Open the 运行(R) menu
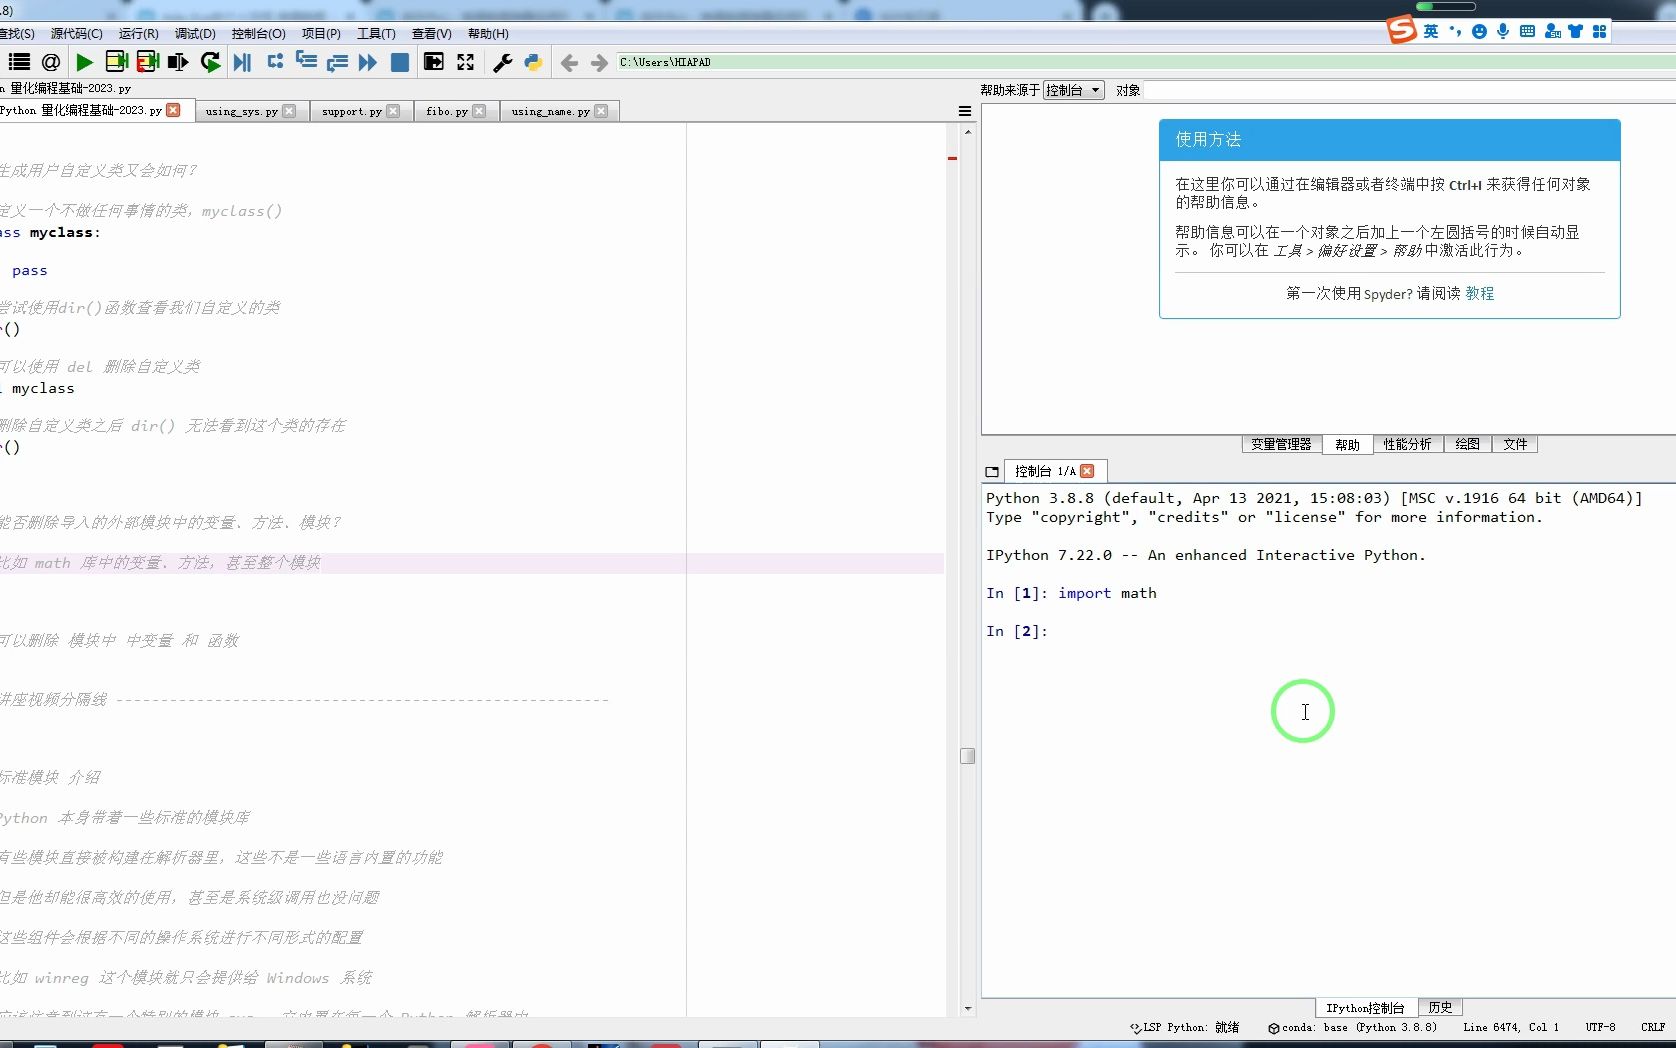Screen dimensions: 1676x1048 click(138, 34)
